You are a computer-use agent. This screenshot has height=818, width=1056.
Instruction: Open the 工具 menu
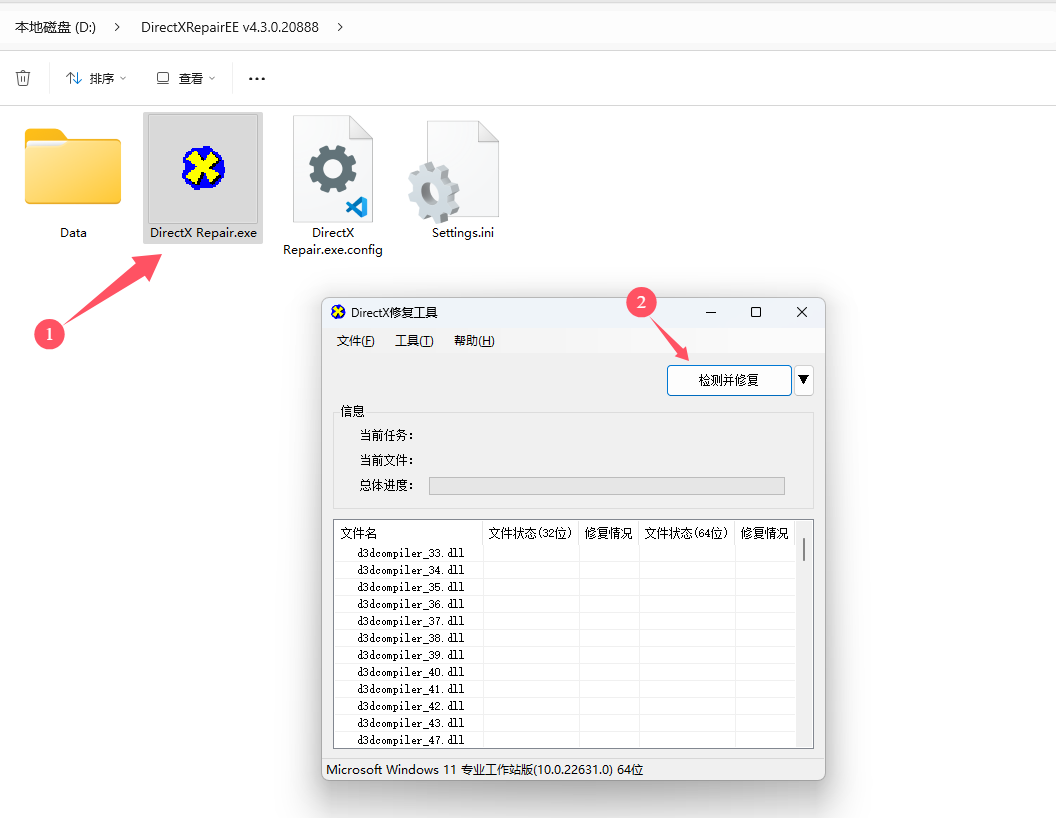(414, 340)
